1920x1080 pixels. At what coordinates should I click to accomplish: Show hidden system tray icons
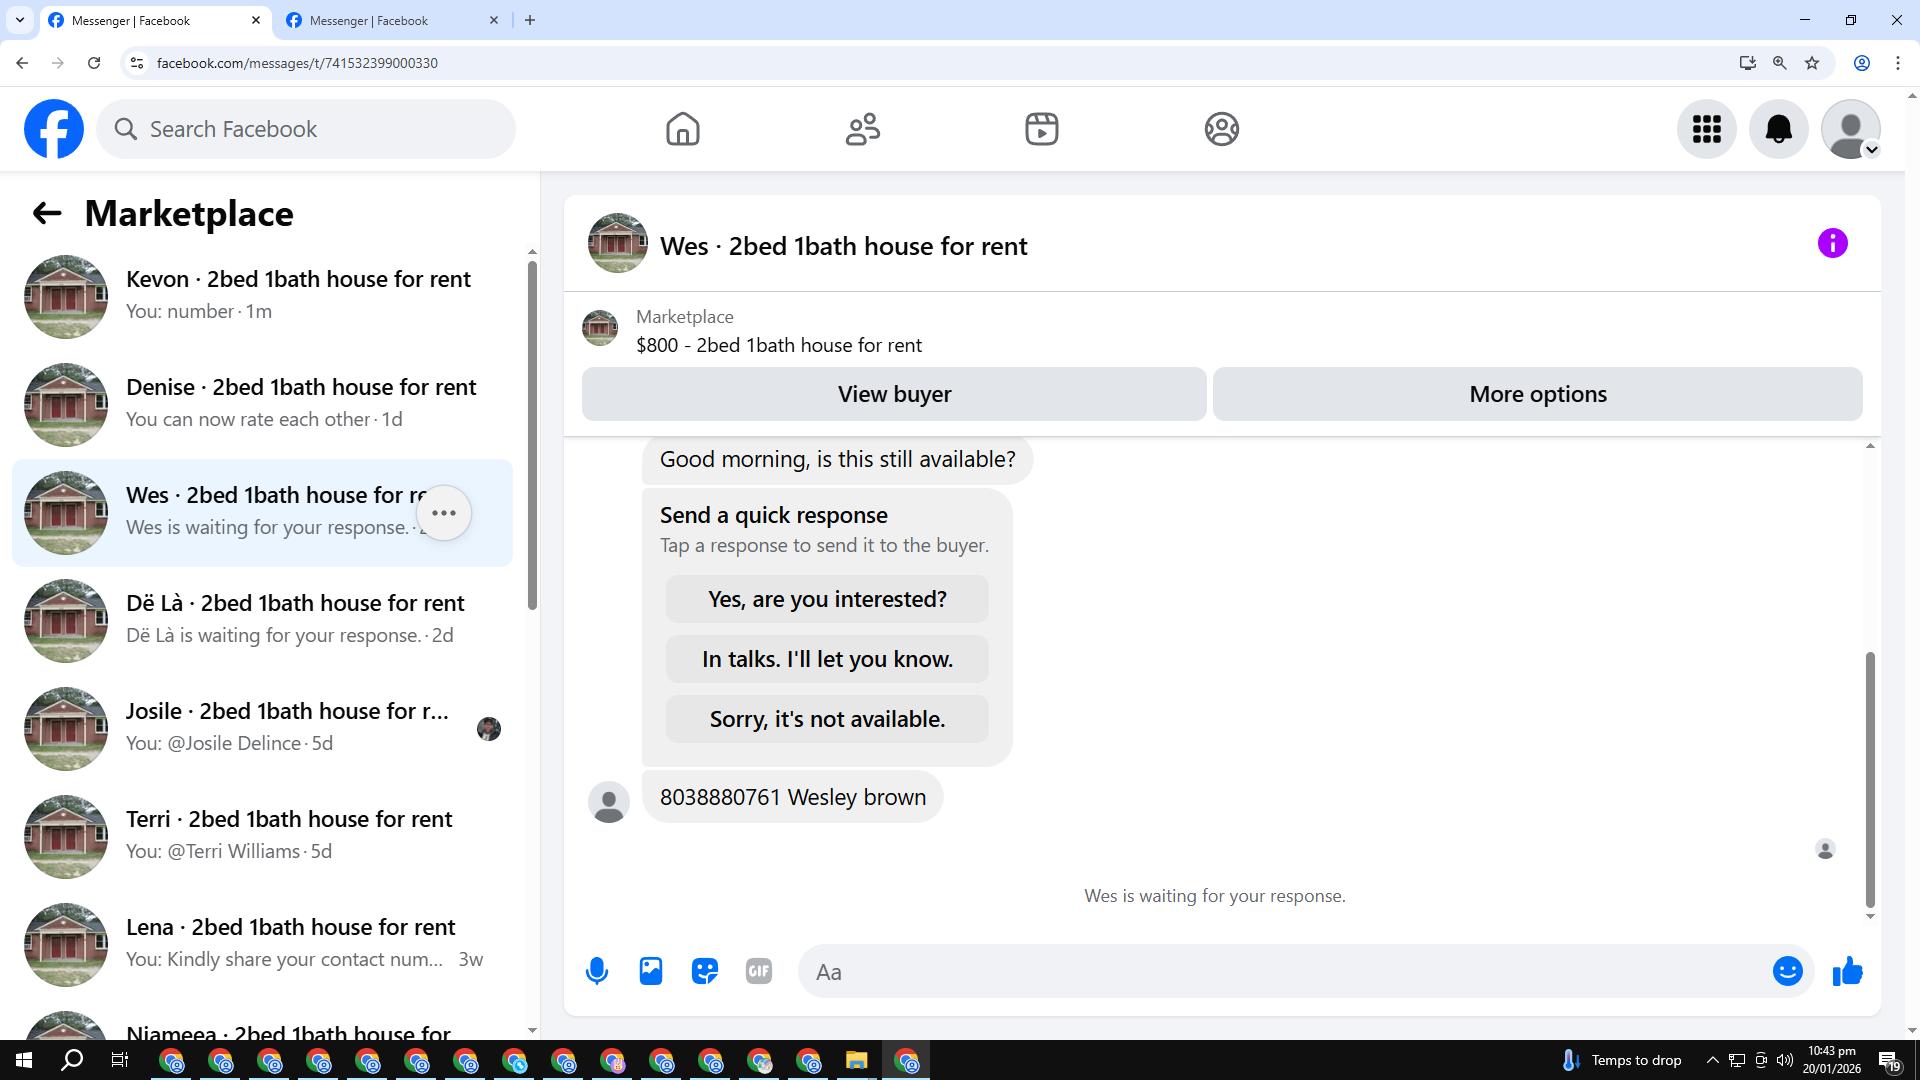1713,1060
